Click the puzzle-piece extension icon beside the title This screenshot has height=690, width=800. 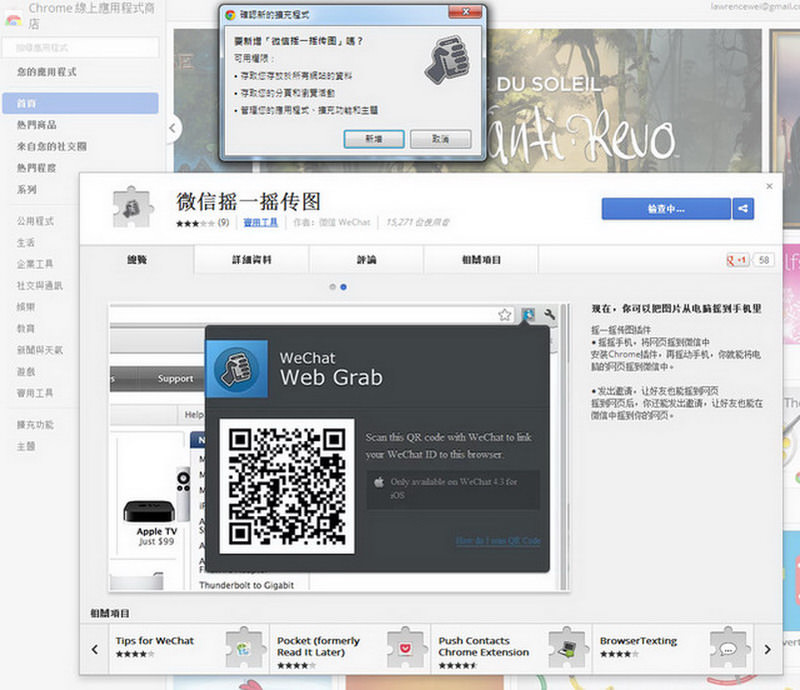point(133,207)
